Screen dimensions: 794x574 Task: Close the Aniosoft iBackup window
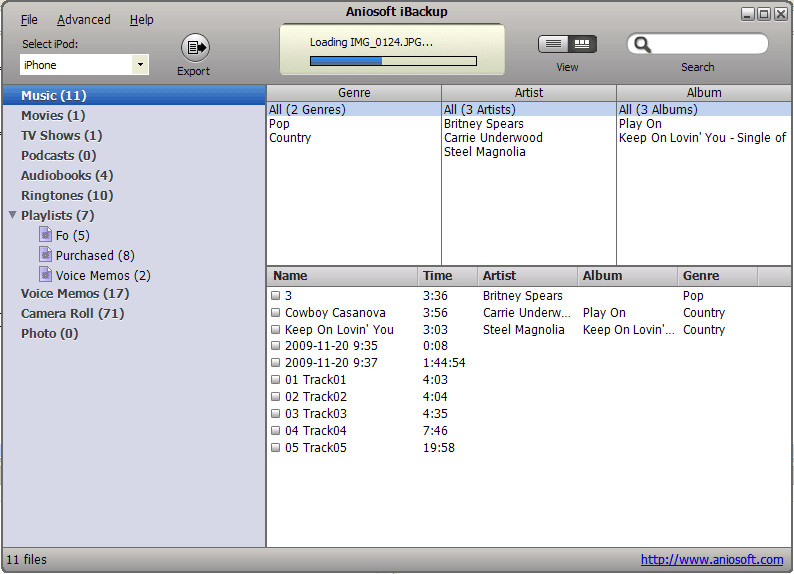click(x=780, y=14)
